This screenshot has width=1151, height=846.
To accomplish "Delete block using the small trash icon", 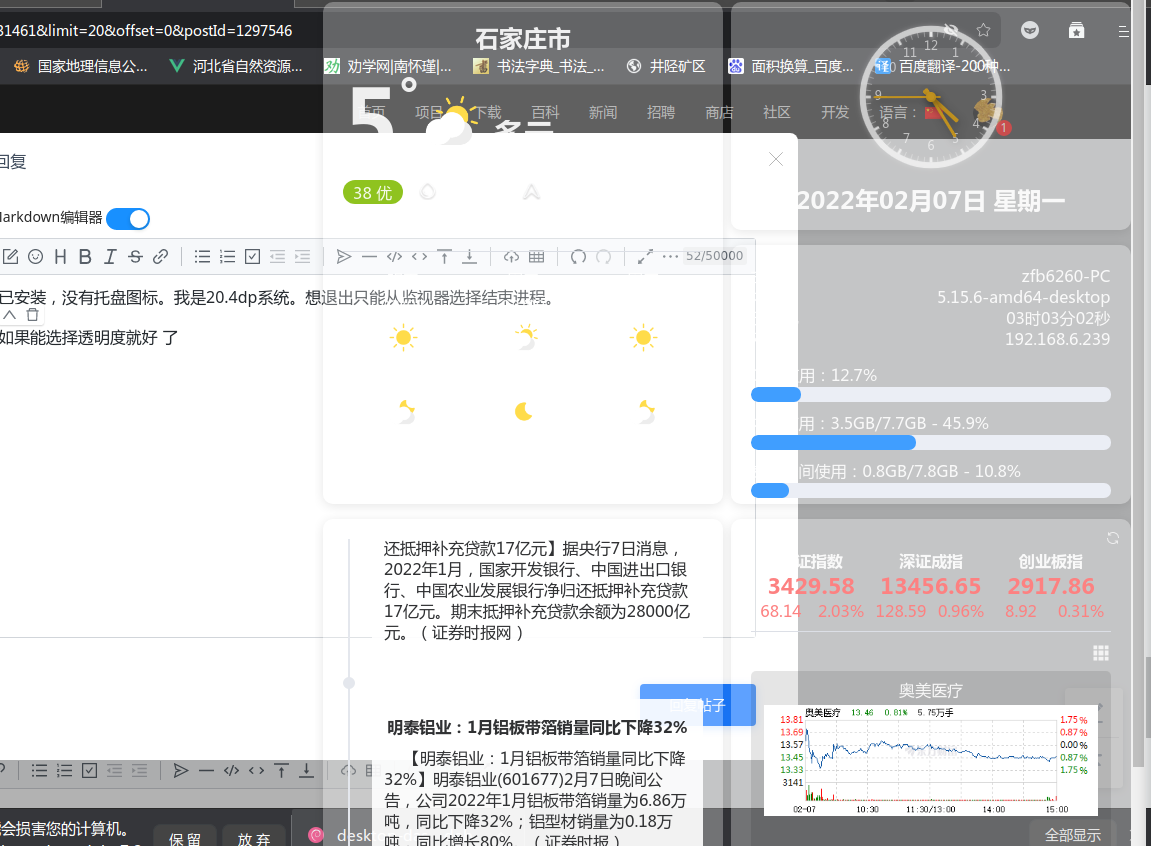I will (32, 315).
